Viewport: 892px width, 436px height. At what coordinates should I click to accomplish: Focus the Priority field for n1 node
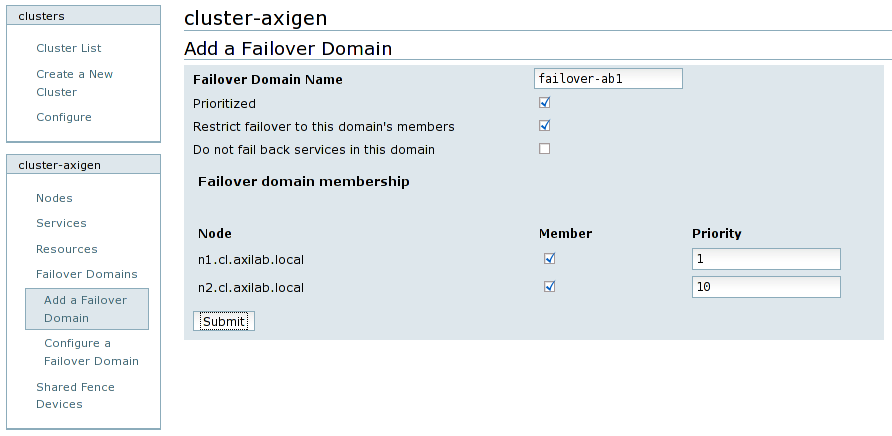pos(765,260)
